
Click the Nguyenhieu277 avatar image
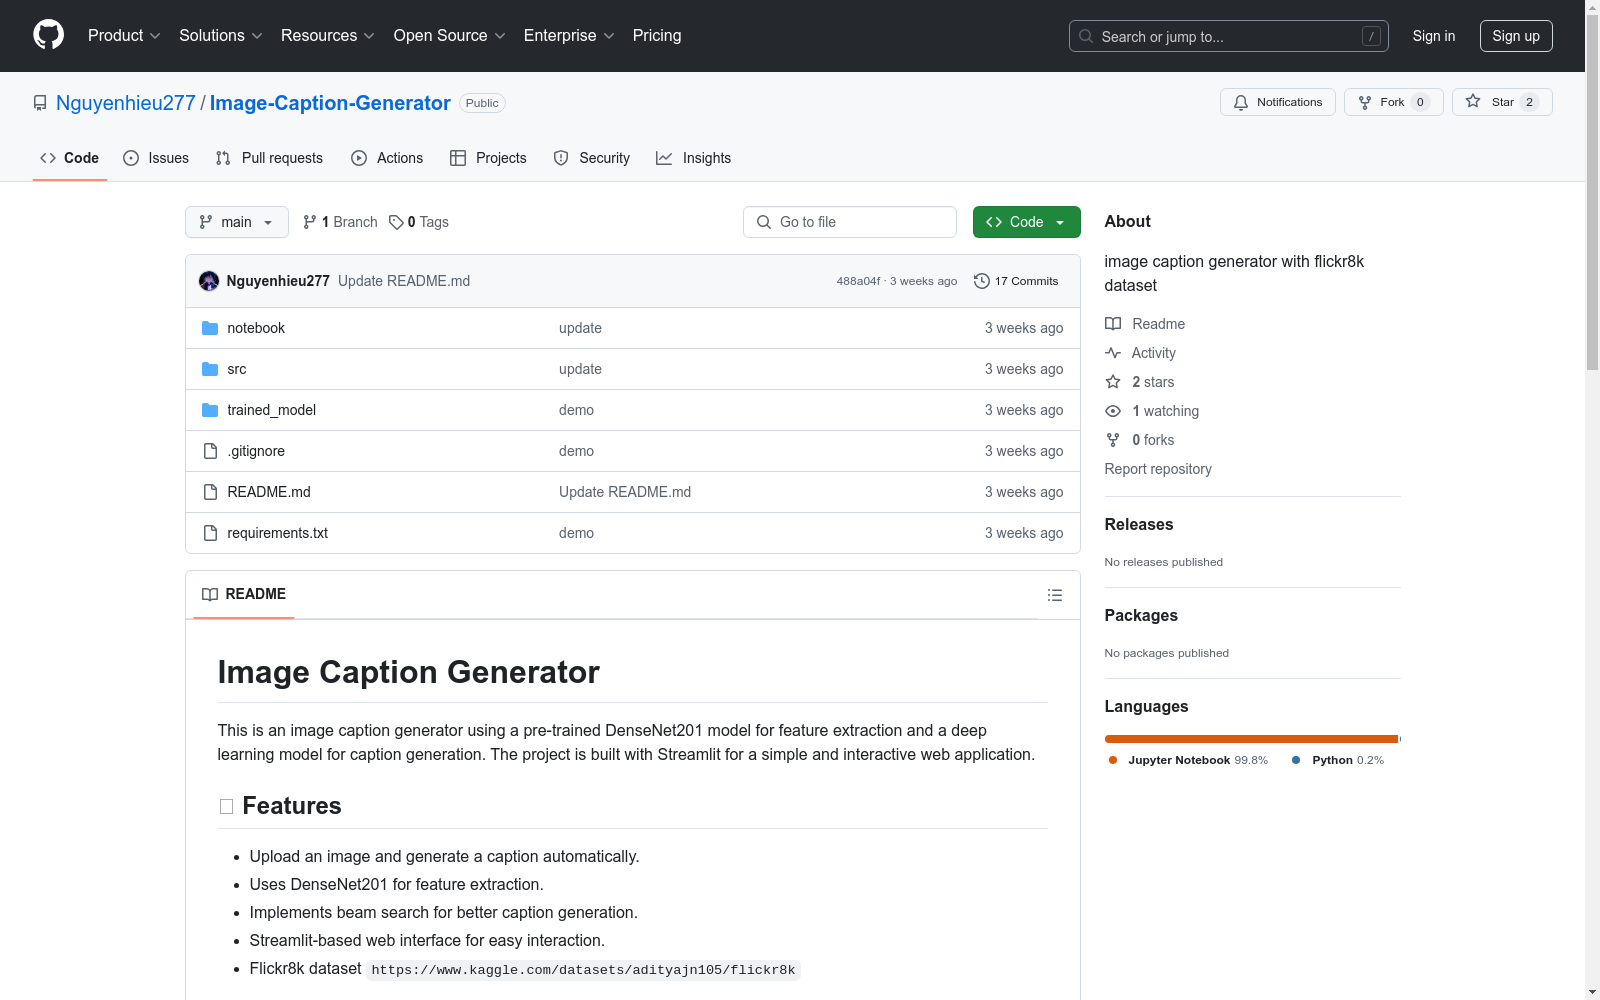(209, 281)
